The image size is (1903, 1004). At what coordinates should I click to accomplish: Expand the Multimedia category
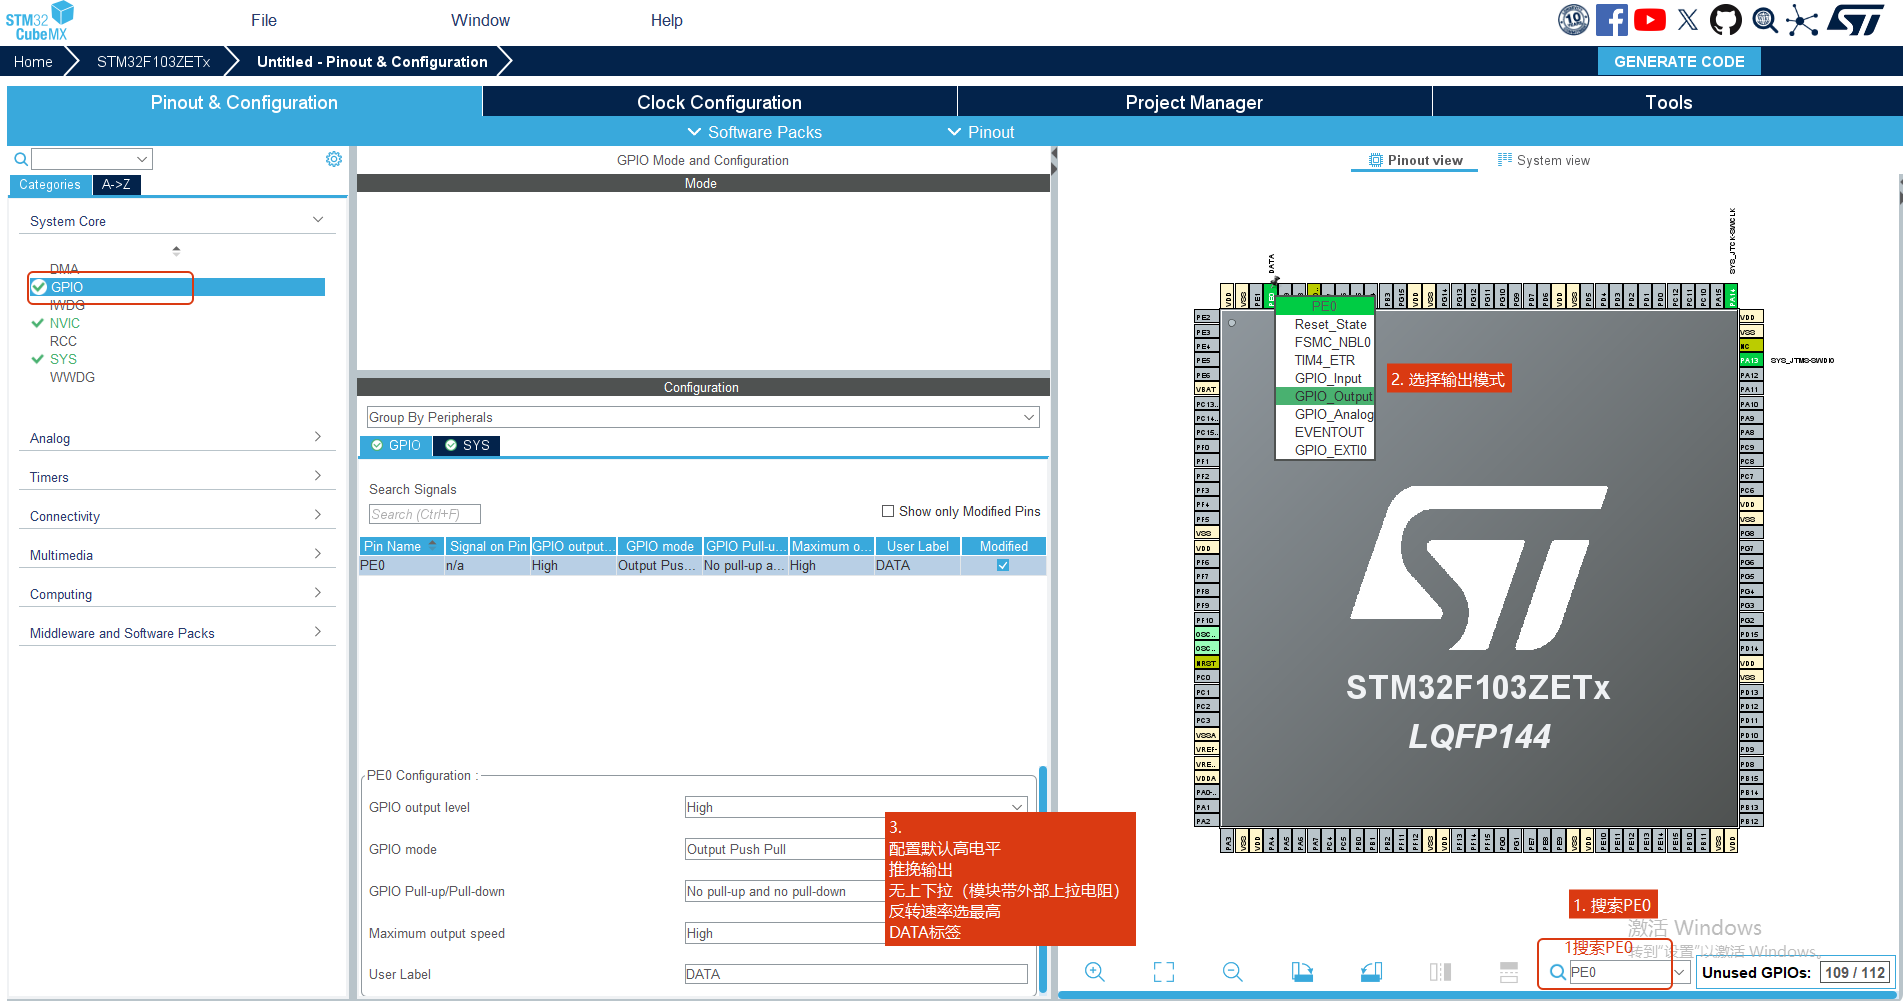(318, 554)
